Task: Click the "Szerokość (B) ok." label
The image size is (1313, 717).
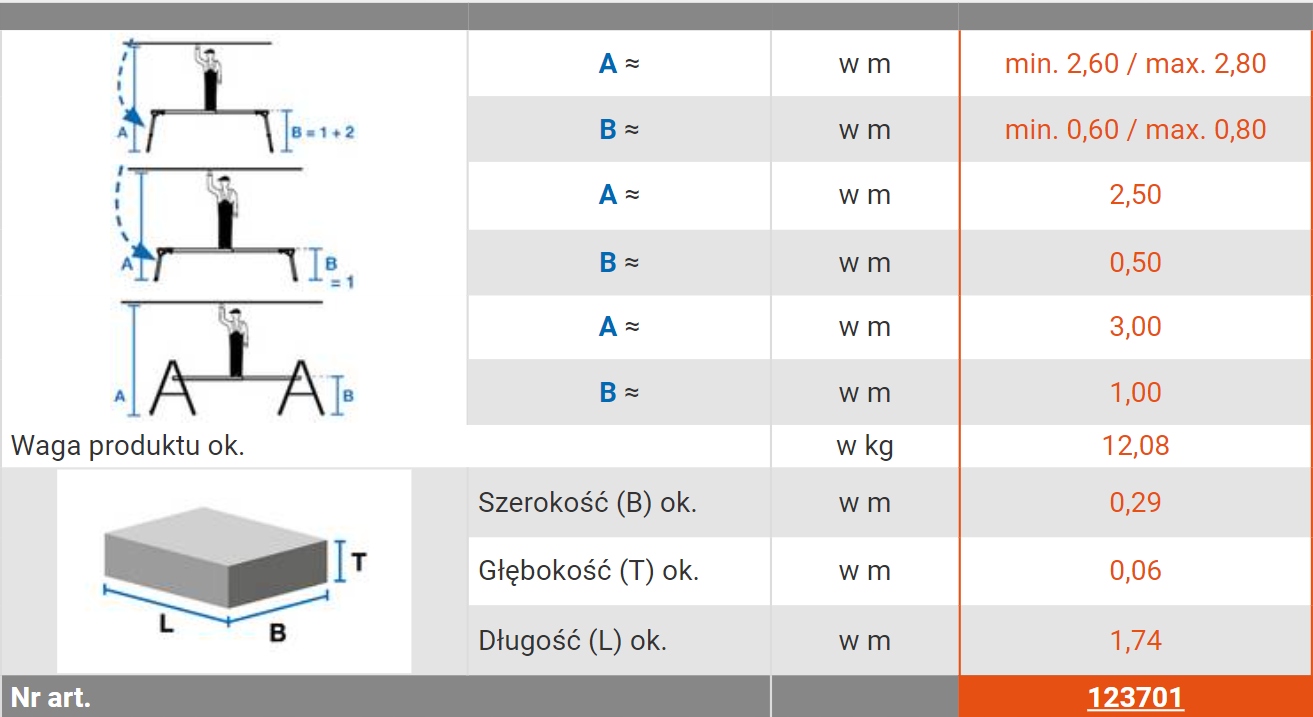Action: (588, 502)
